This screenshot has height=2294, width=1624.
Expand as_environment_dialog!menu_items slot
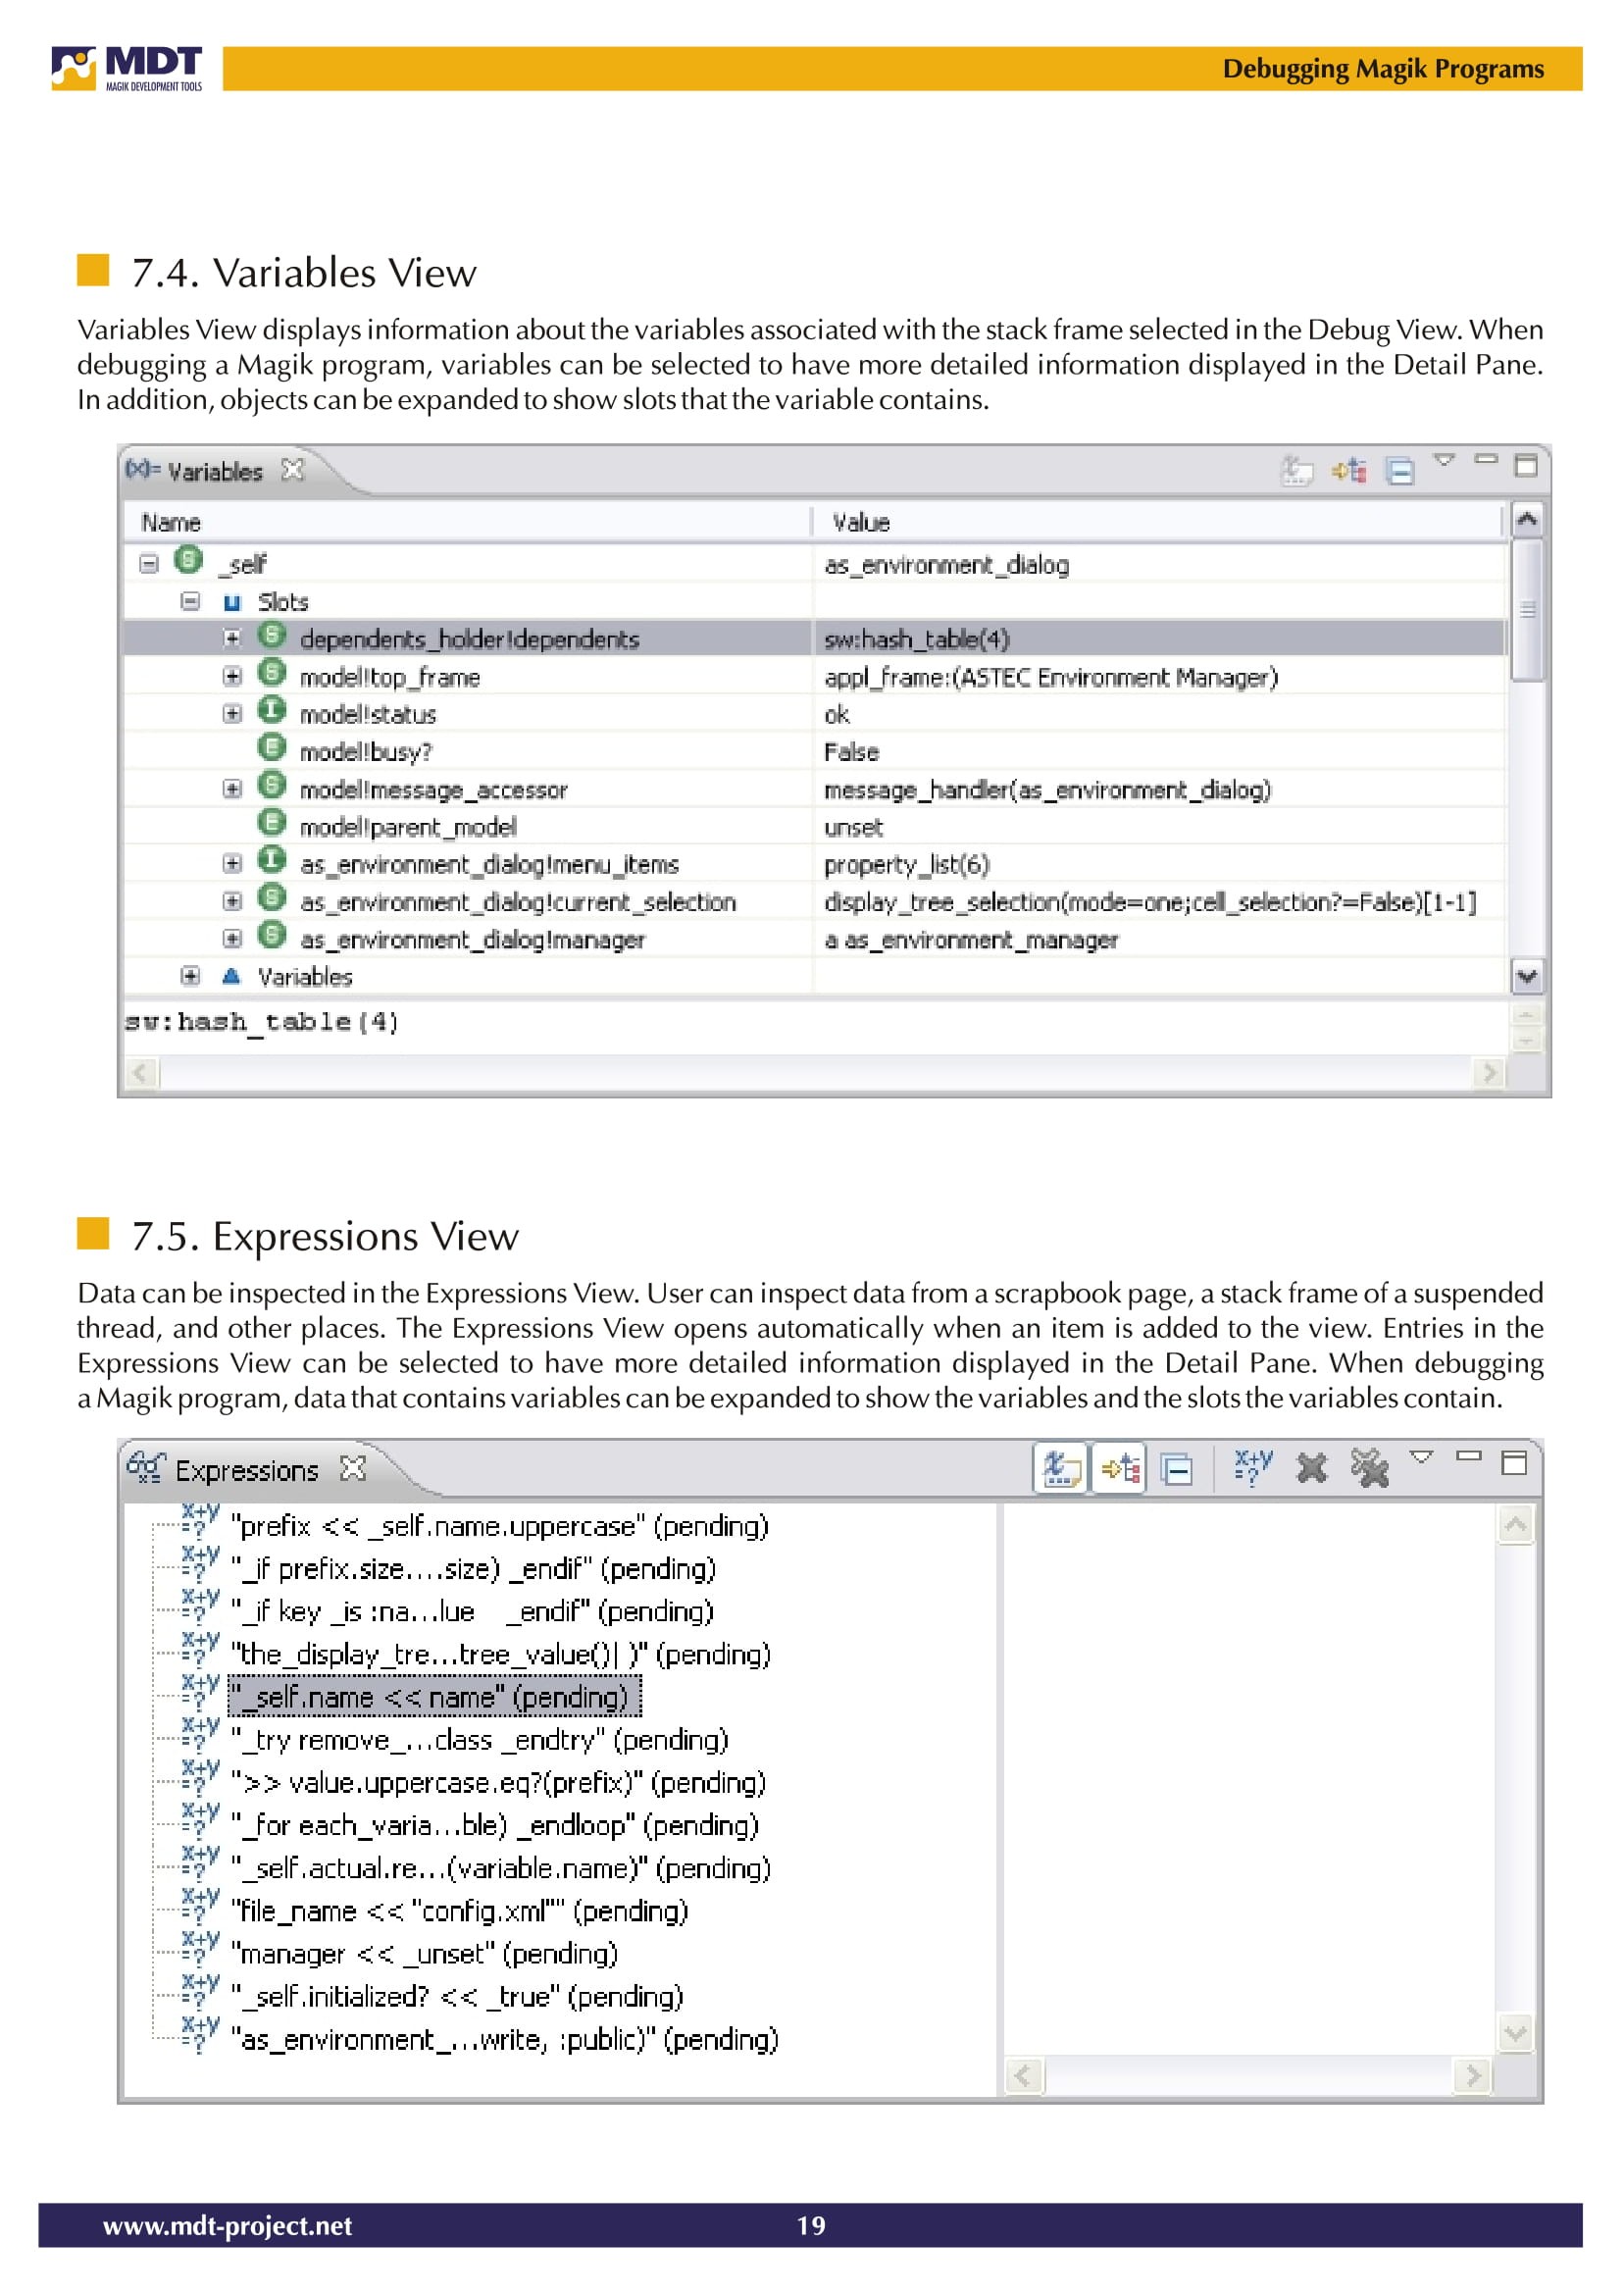[x=232, y=863]
